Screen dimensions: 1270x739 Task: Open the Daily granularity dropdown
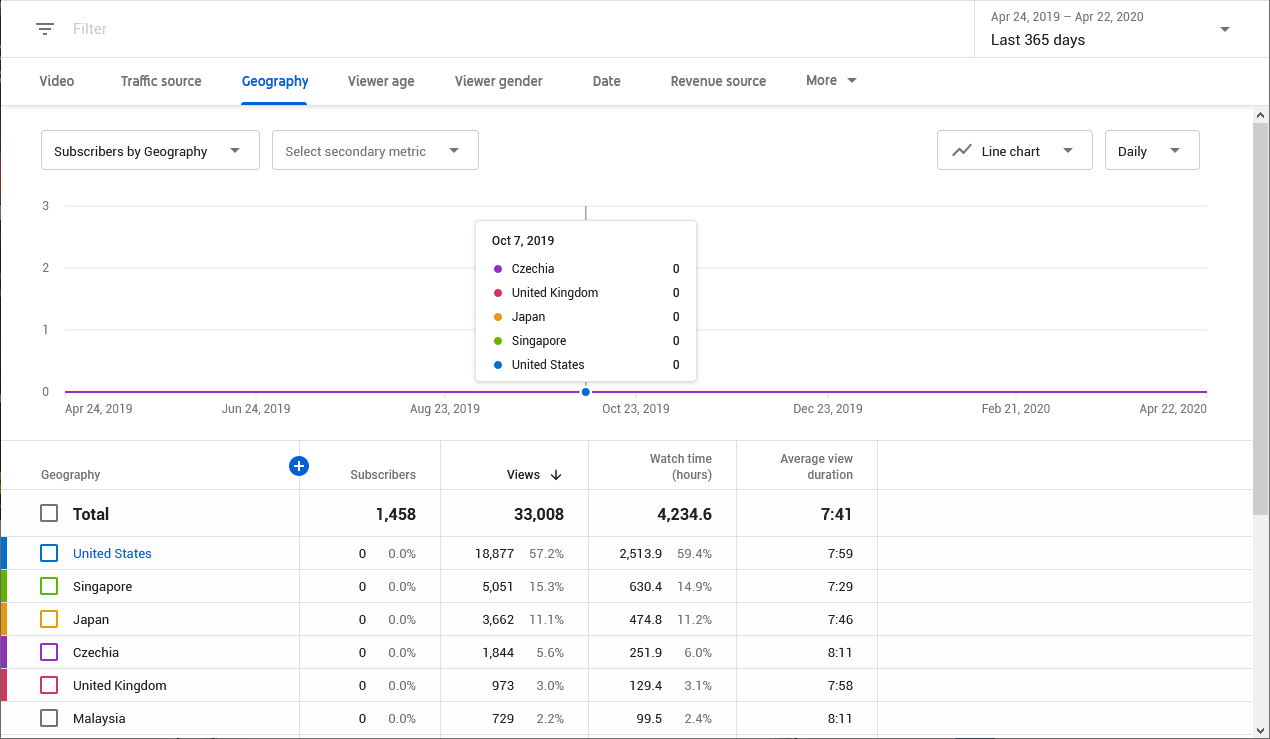point(1152,150)
